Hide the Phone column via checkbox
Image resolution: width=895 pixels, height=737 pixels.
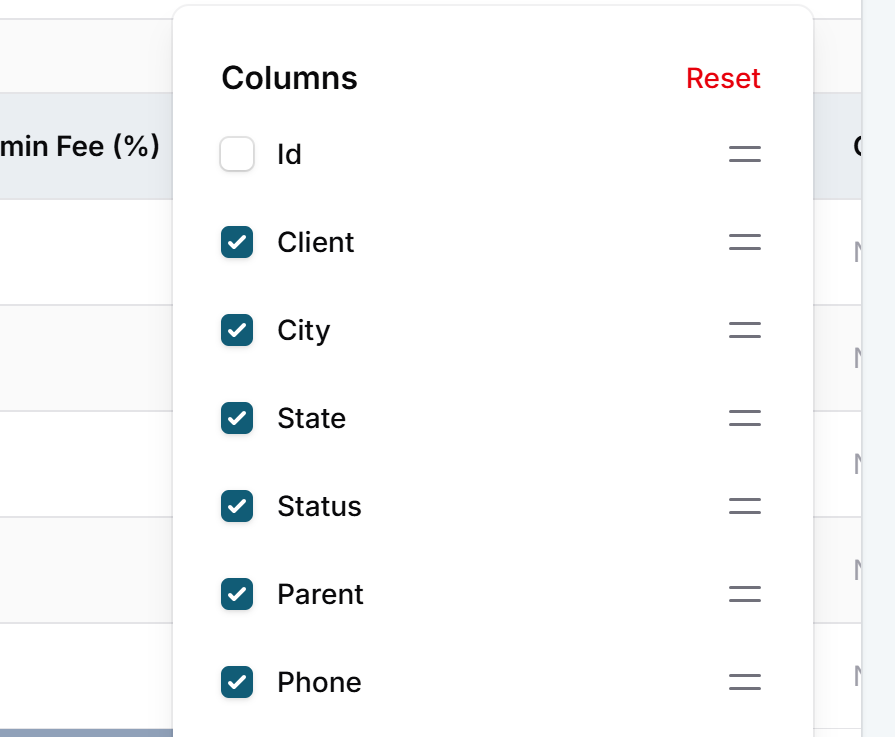point(237,682)
